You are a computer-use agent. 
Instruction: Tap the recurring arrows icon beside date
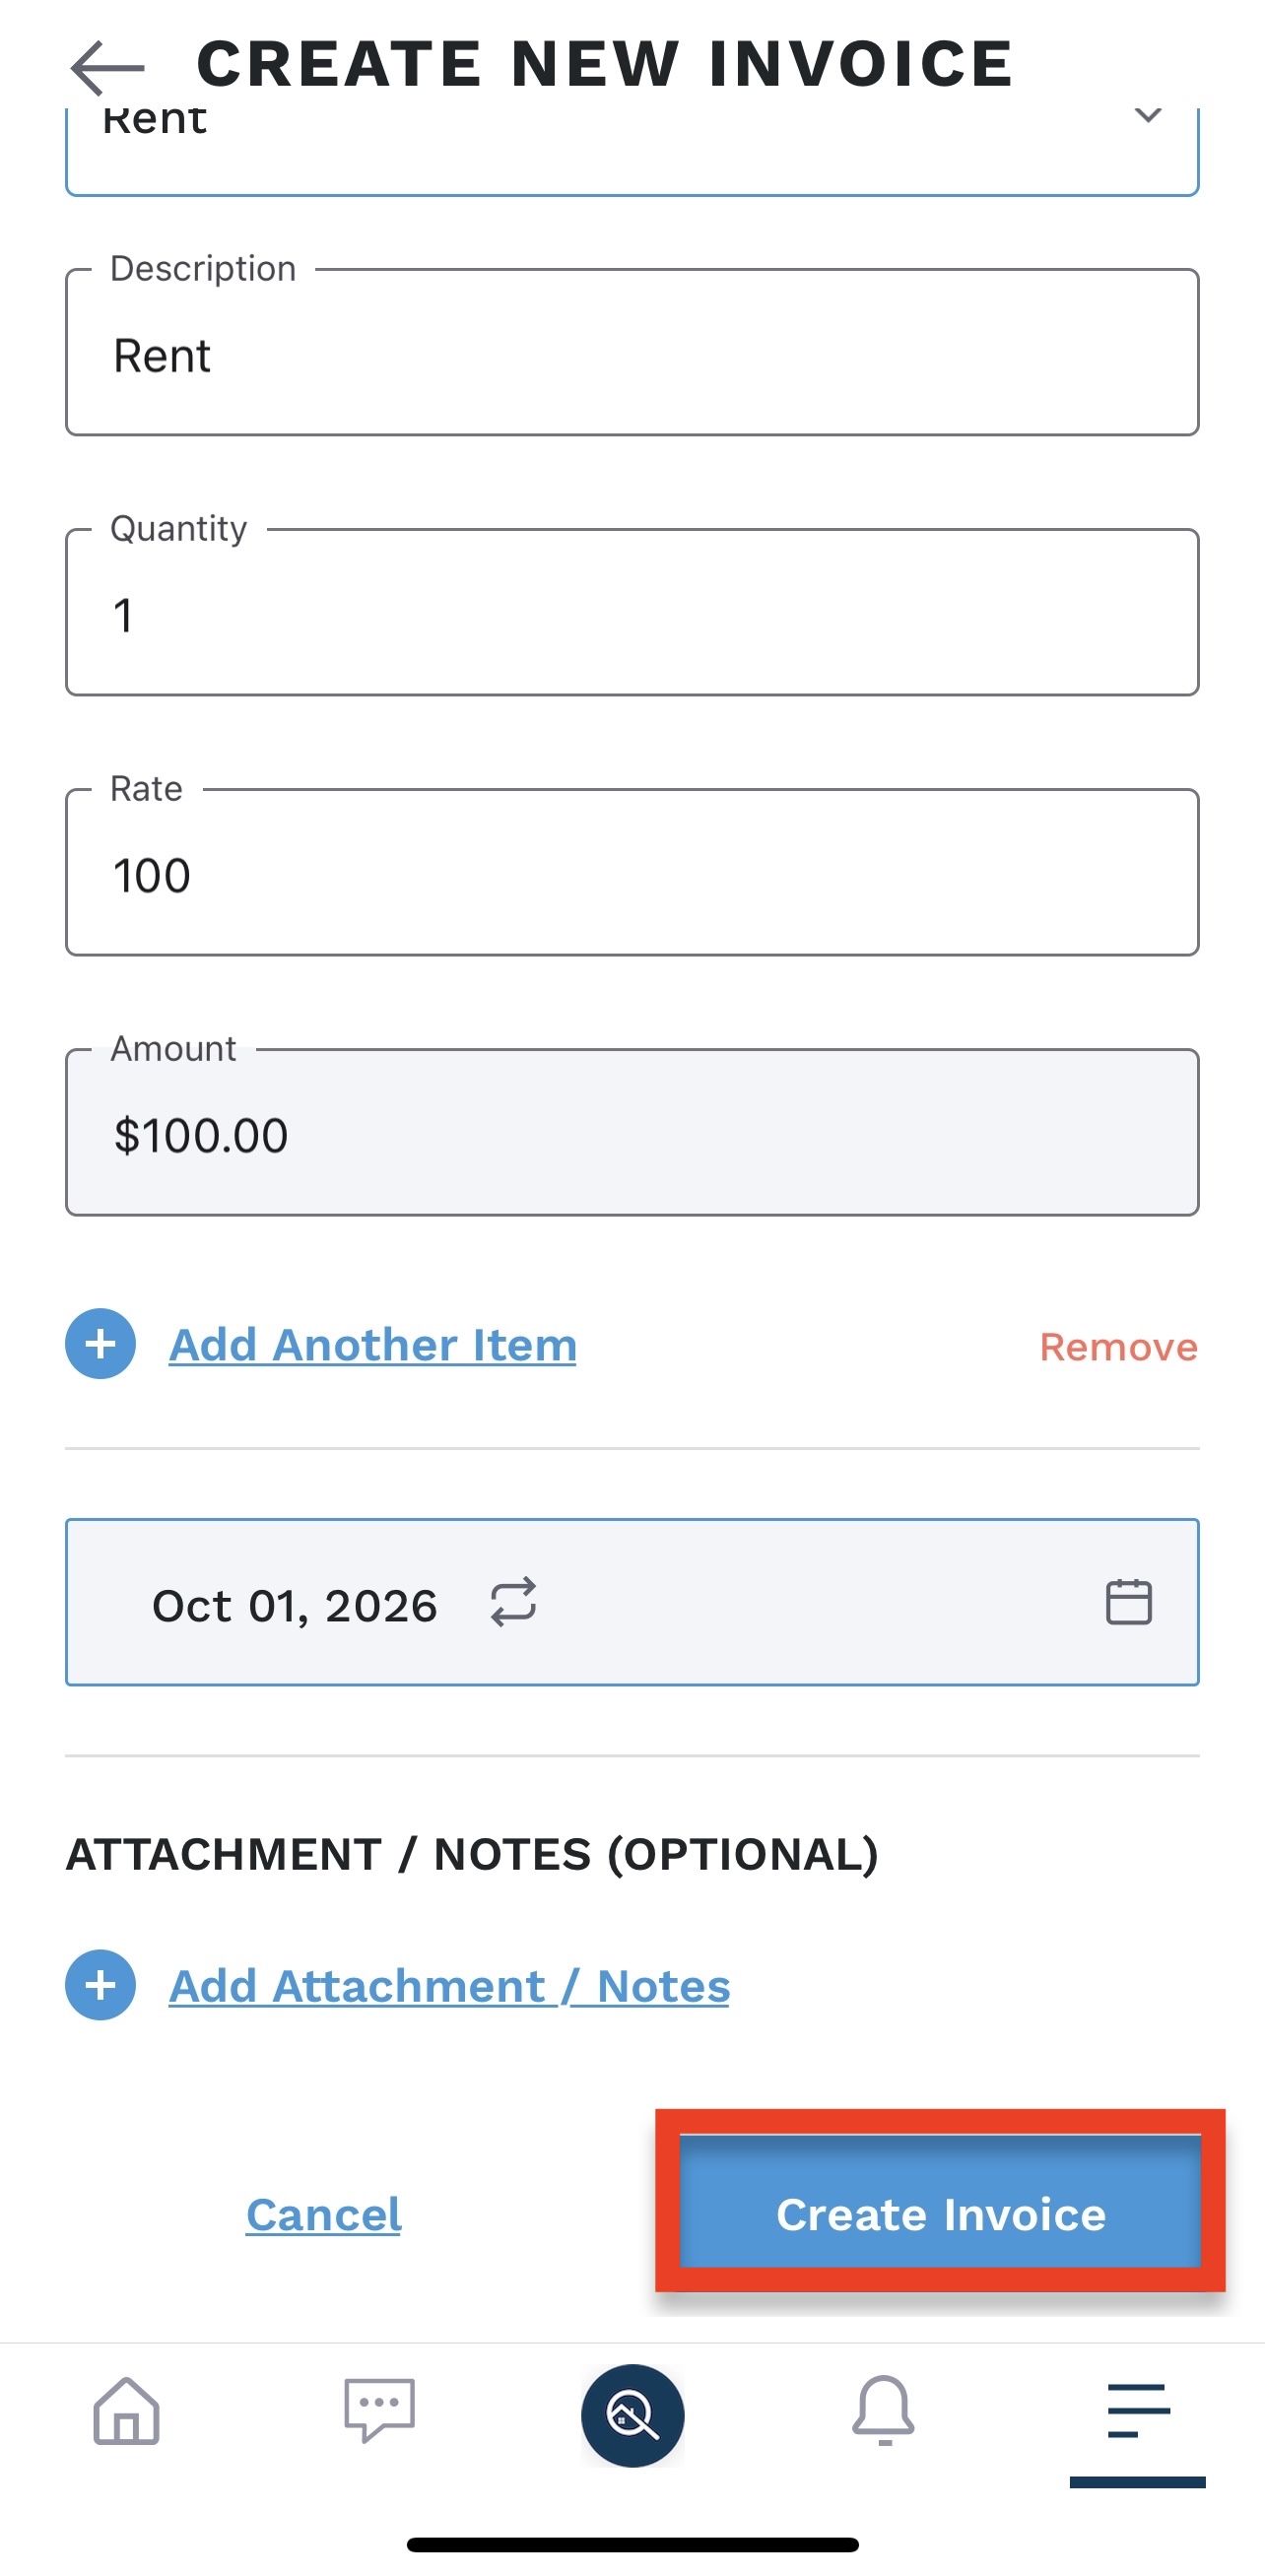[514, 1602]
